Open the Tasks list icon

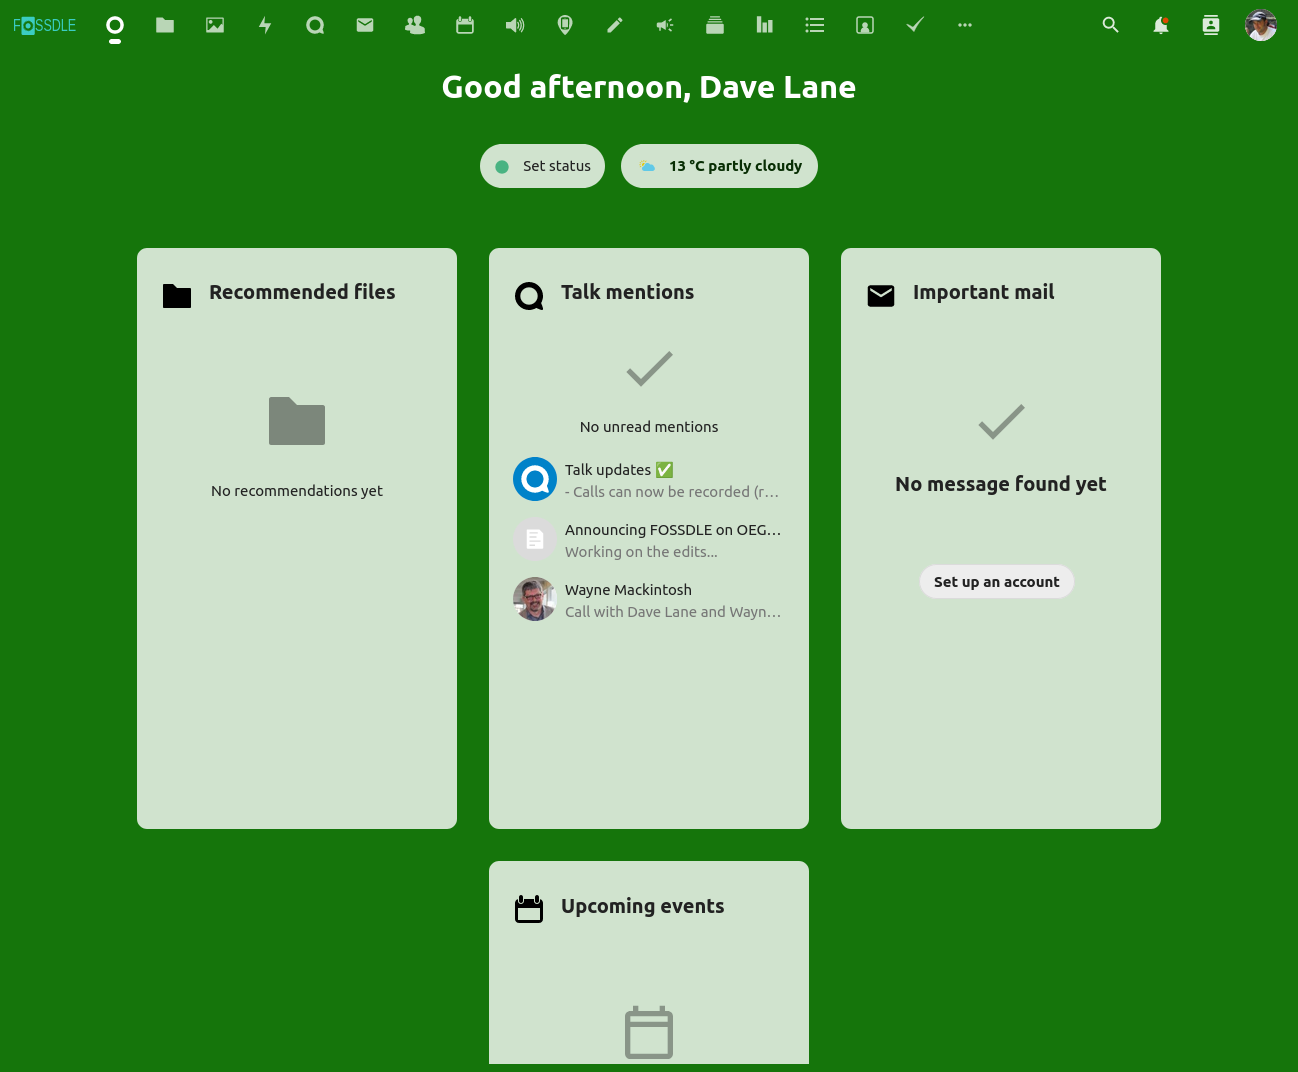pyautogui.click(x=815, y=25)
